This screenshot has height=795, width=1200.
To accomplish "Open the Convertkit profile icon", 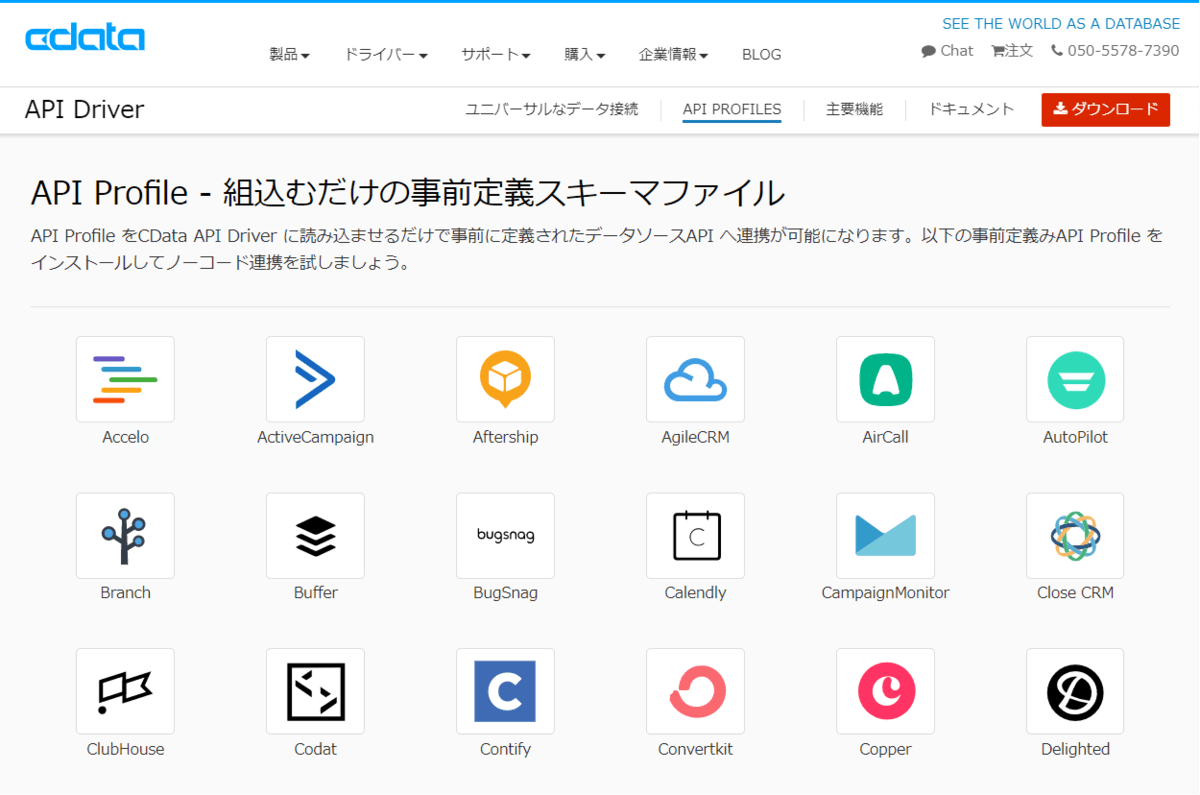I will click(695, 691).
